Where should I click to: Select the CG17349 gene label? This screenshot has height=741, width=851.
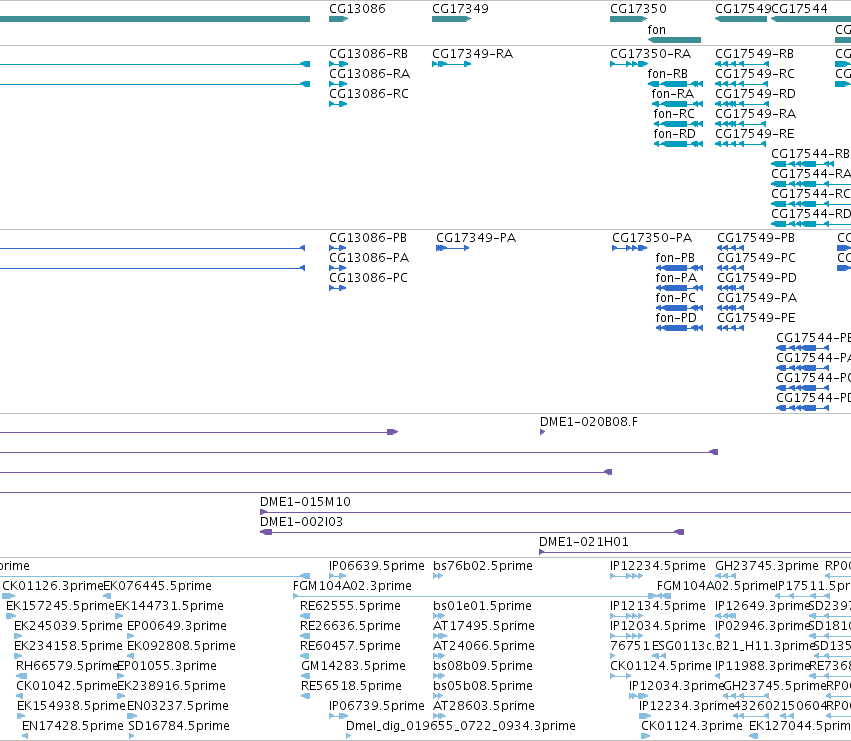click(460, 9)
